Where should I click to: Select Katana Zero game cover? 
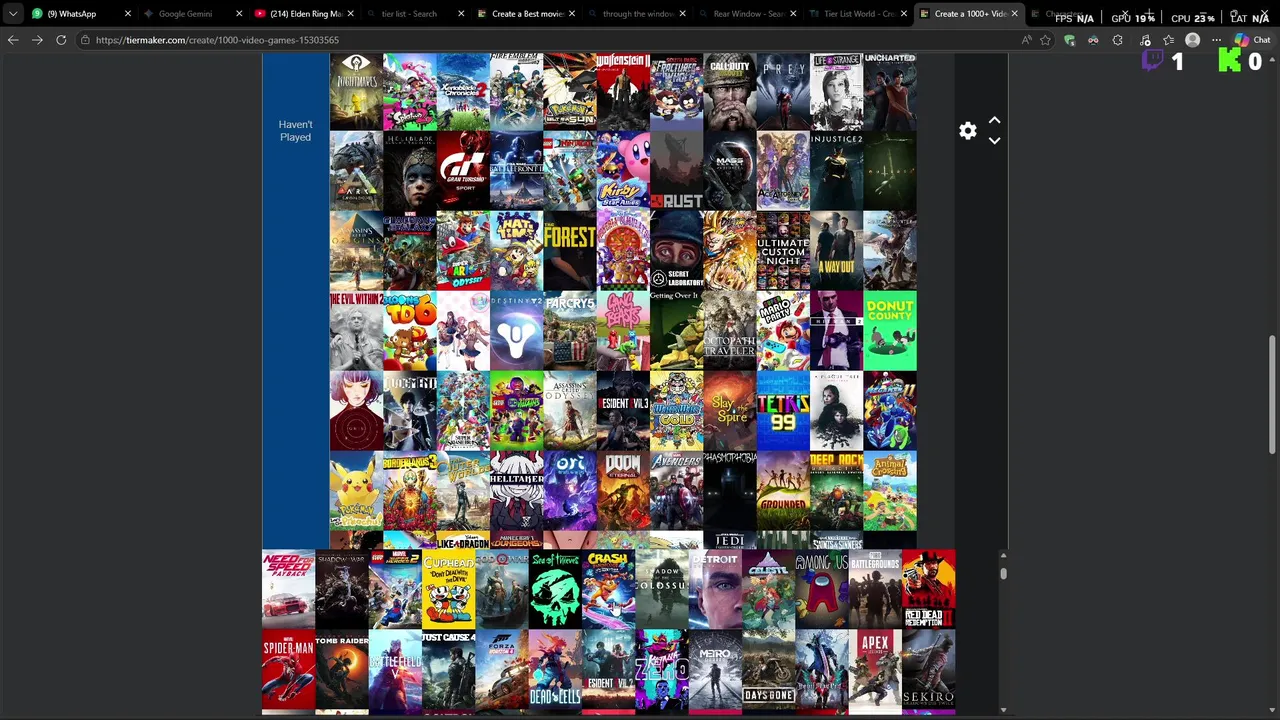click(662, 669)
